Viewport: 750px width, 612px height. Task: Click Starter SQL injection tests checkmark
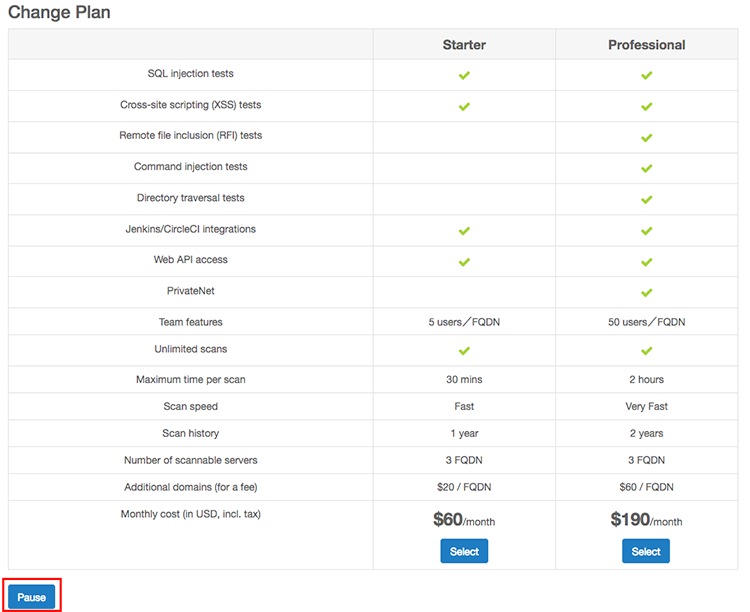coord(464,75)
